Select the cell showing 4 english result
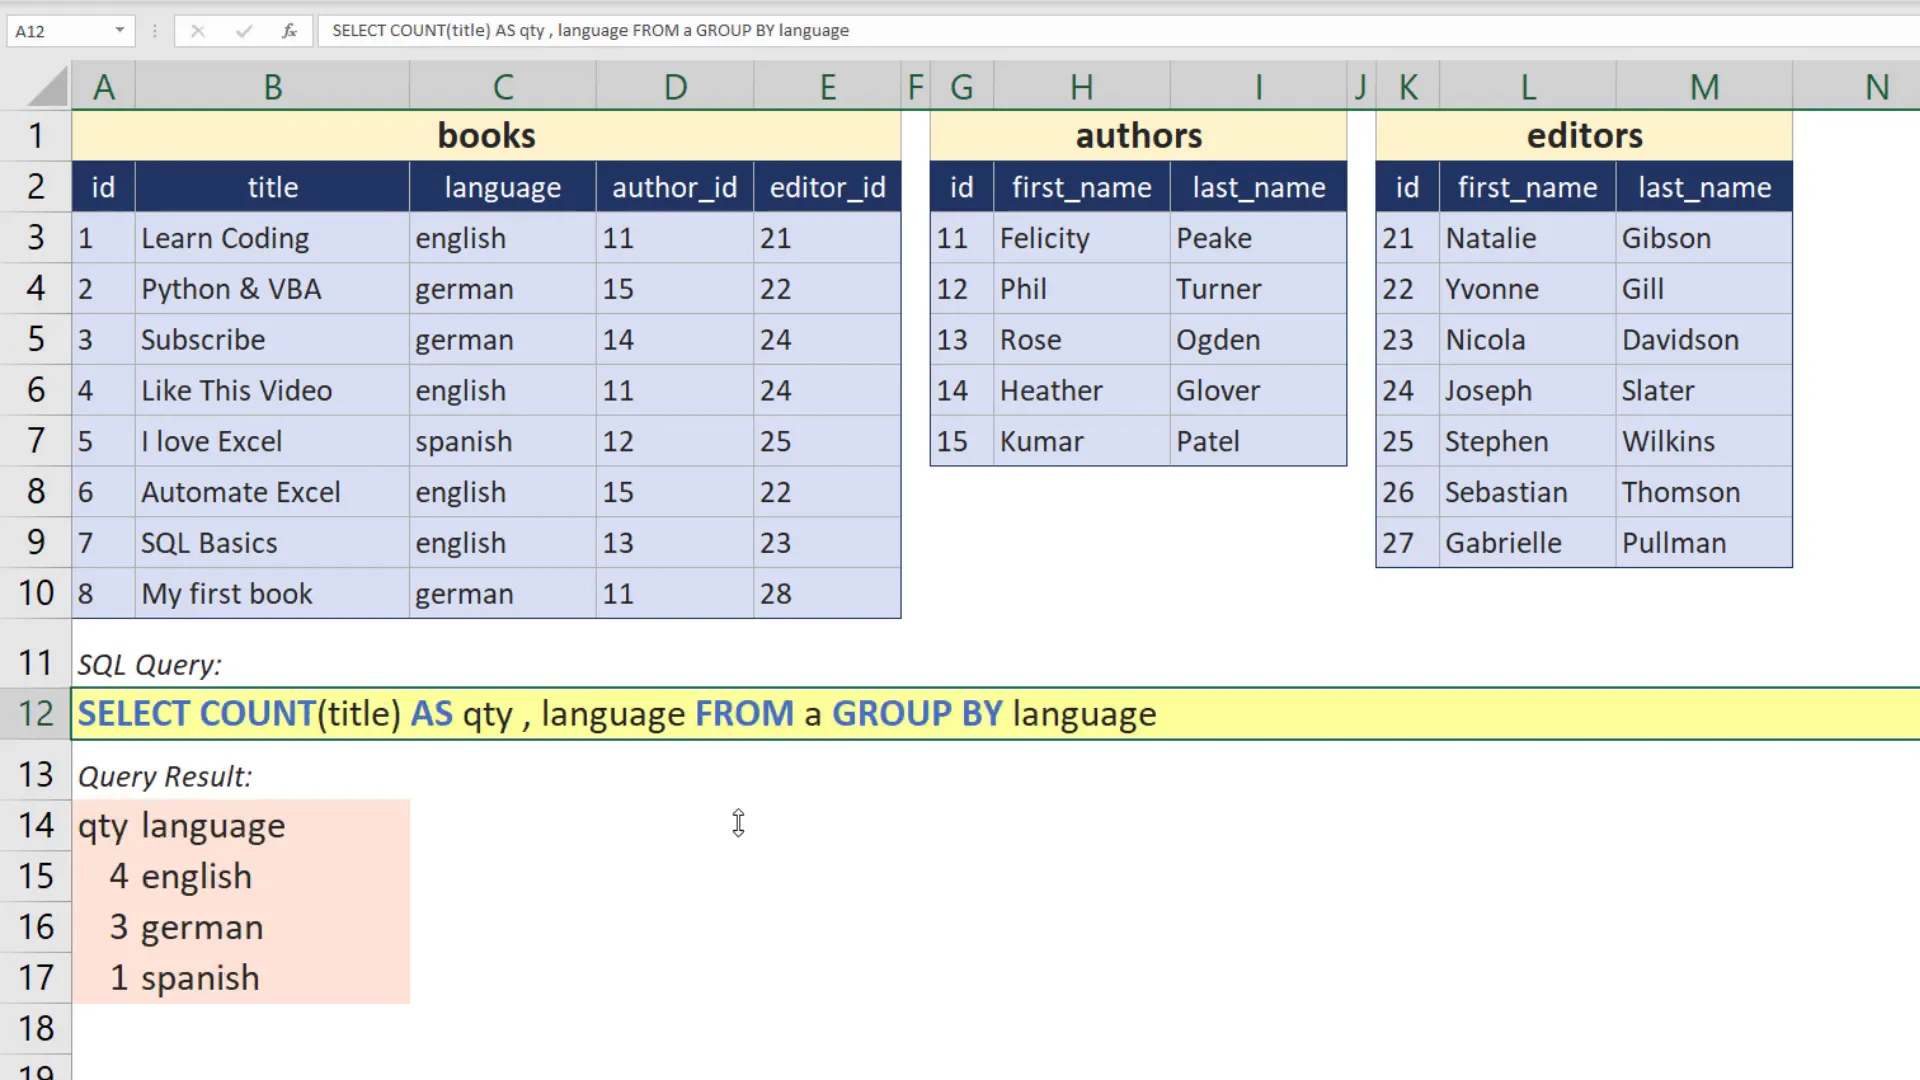 point(180,876)
